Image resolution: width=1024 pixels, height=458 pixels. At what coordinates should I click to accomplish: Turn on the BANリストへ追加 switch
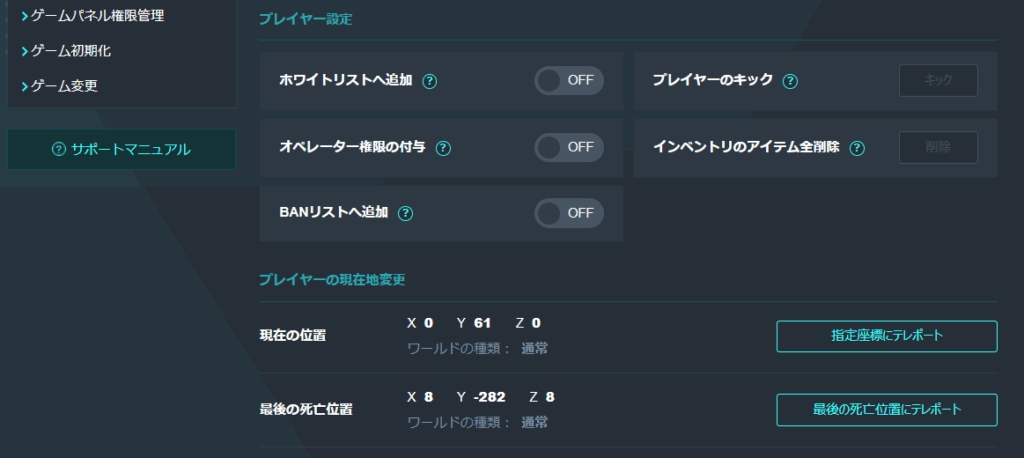[x=569, y=213]
